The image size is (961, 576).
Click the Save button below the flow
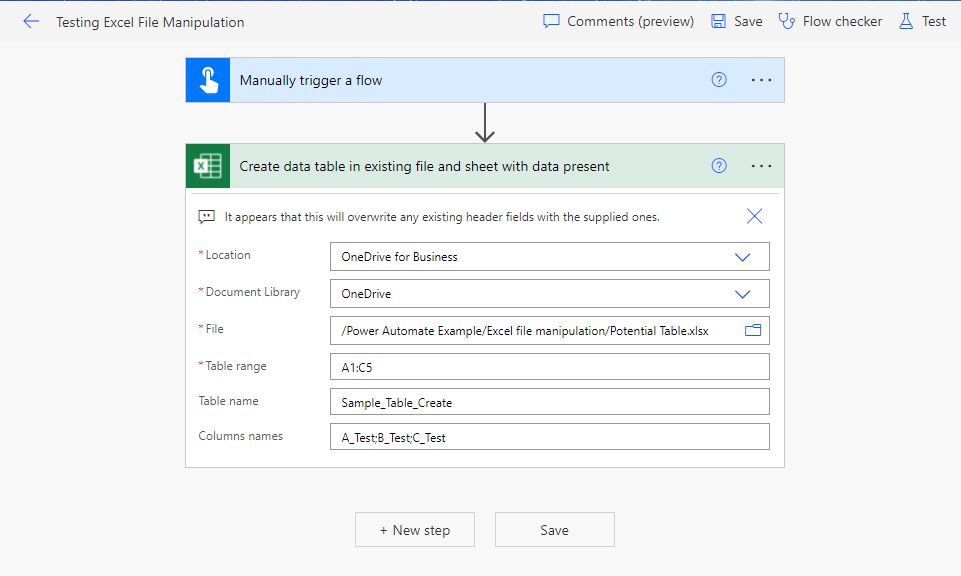point(555,530)
